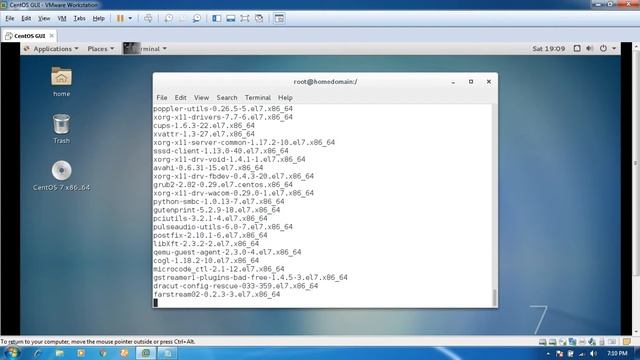
Task: Expand the system menu arrow beside power icon
Action: pyautogui.click(x=614, y=49)
